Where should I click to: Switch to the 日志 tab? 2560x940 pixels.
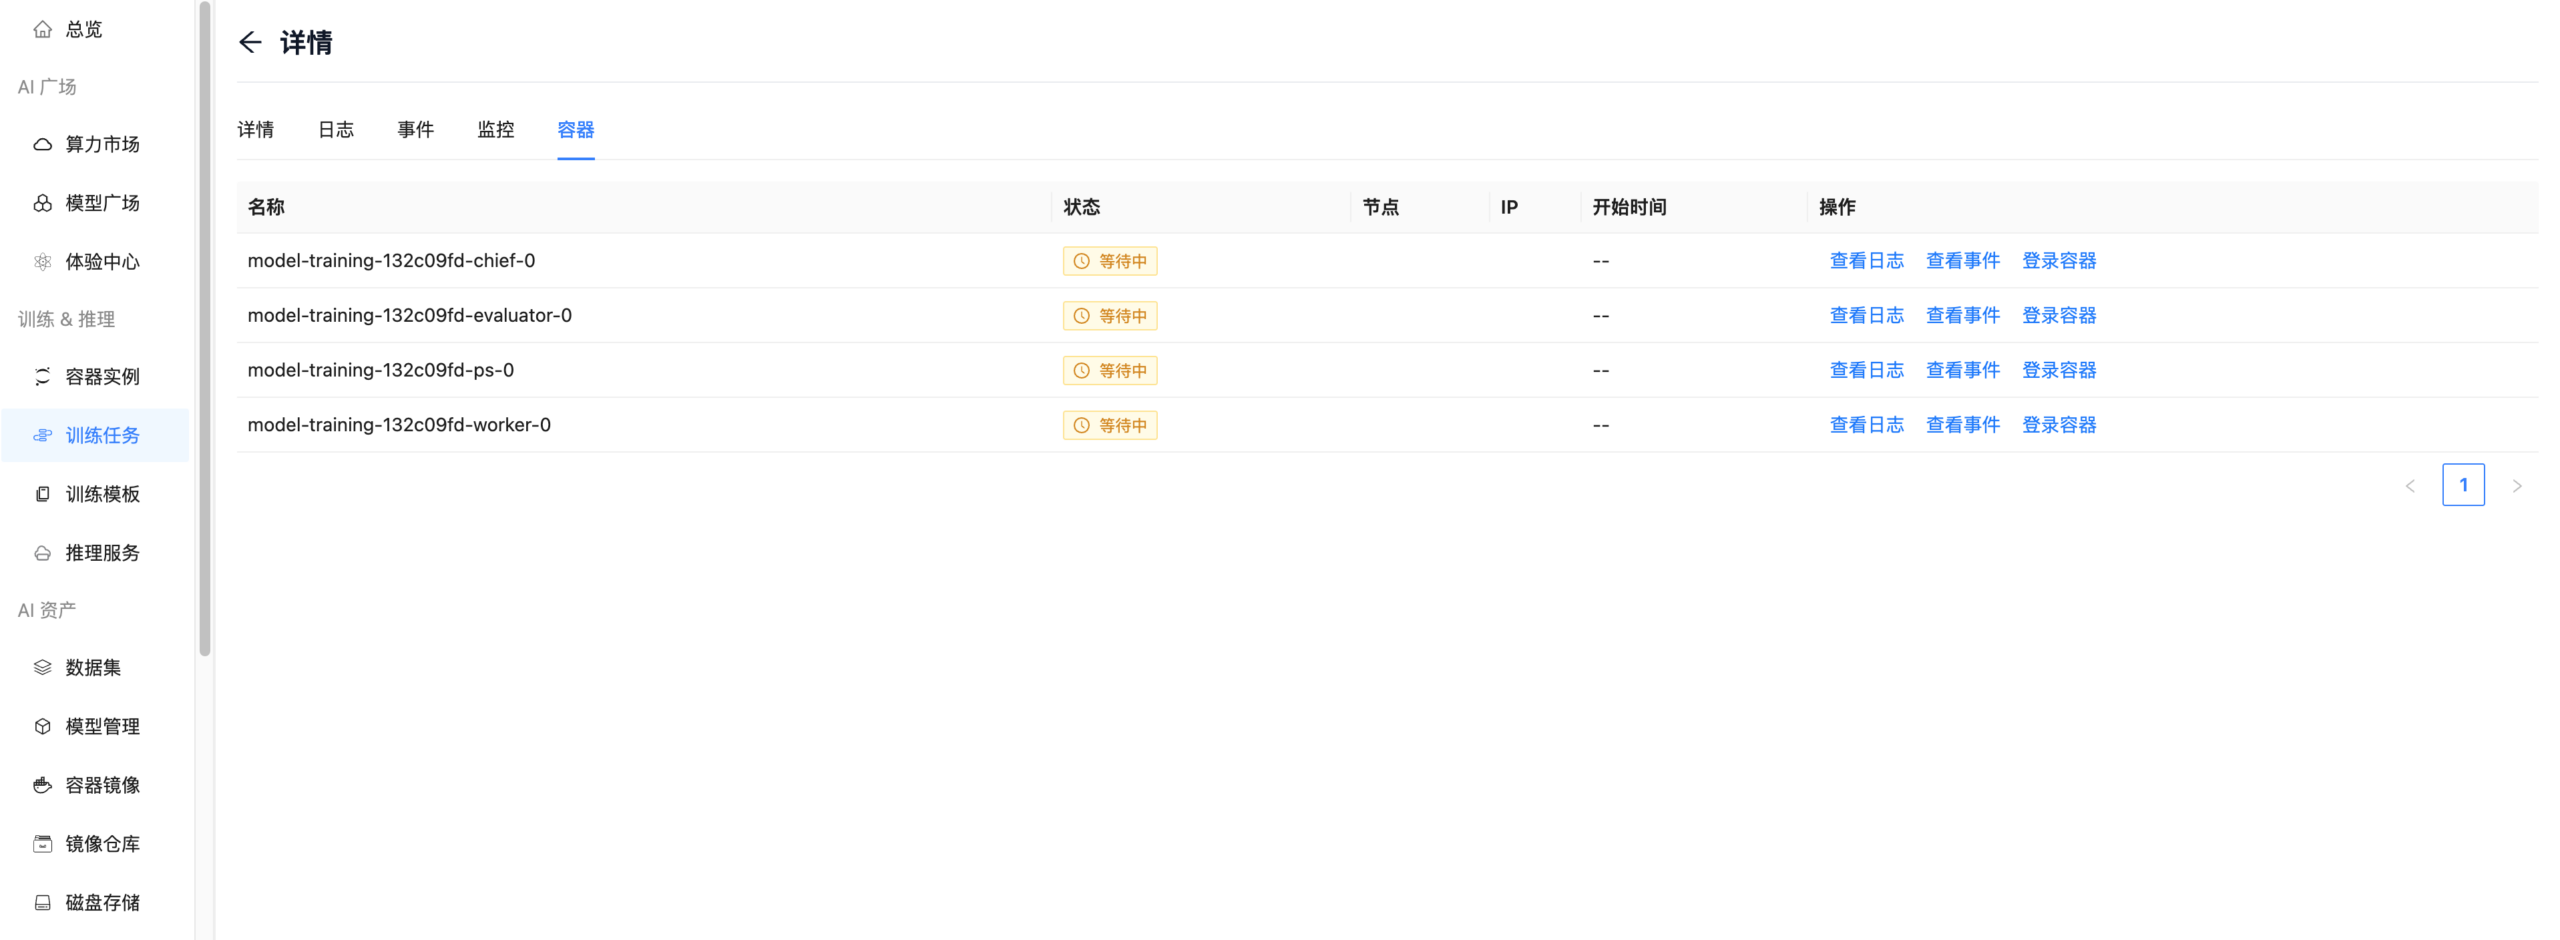[x=335, y=130]
